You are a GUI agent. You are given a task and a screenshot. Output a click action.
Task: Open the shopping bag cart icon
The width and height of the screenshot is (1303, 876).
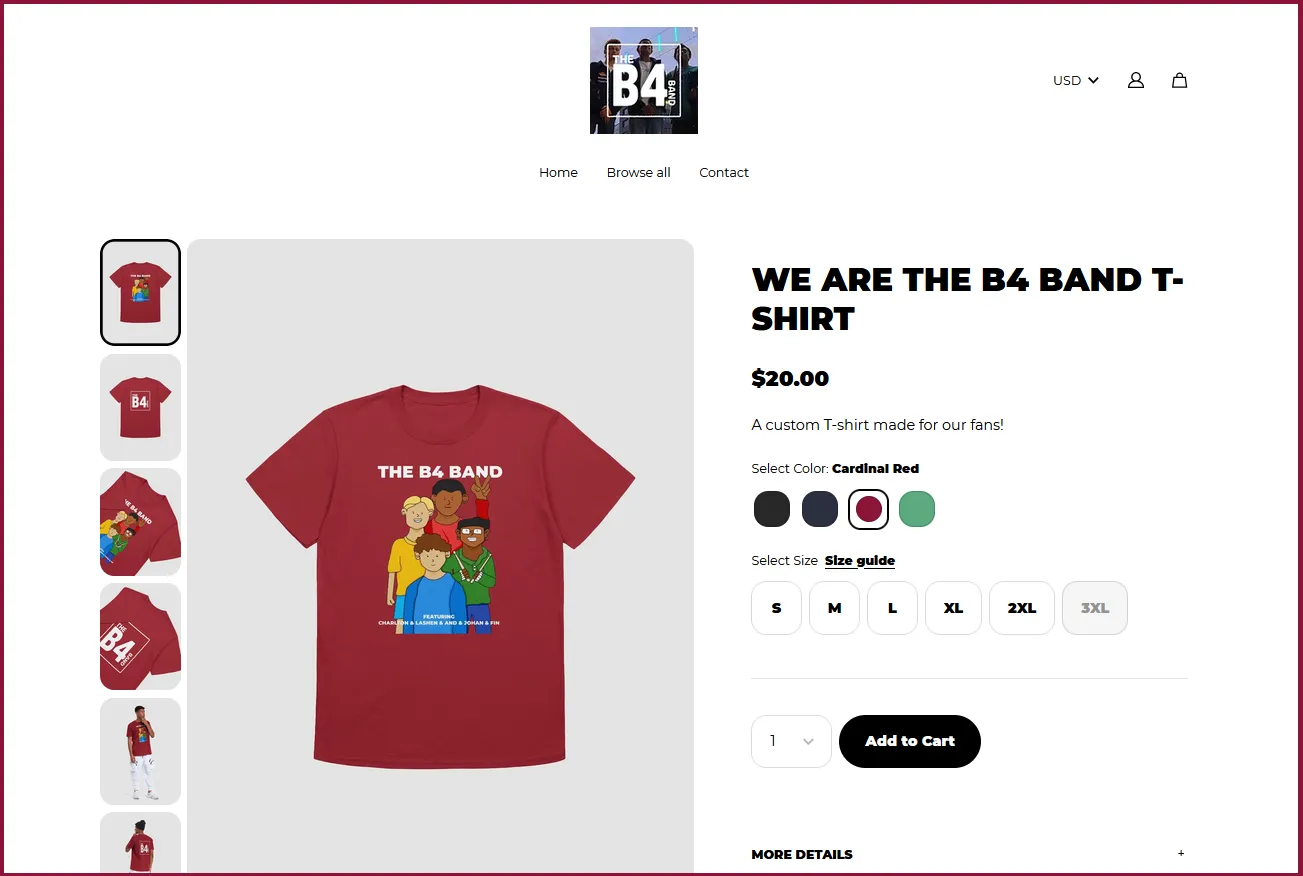pyautogui.click(x=1179, y=80)
